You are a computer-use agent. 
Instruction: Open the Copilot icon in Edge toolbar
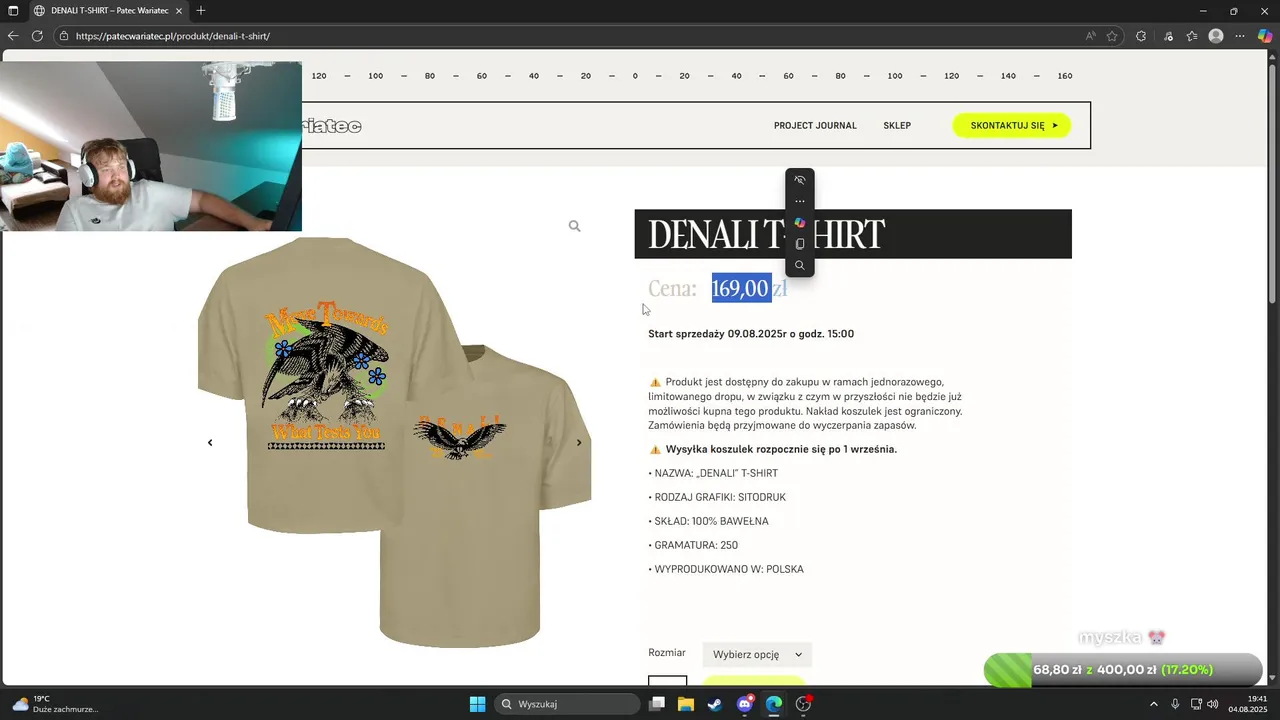pos(1265,36)
